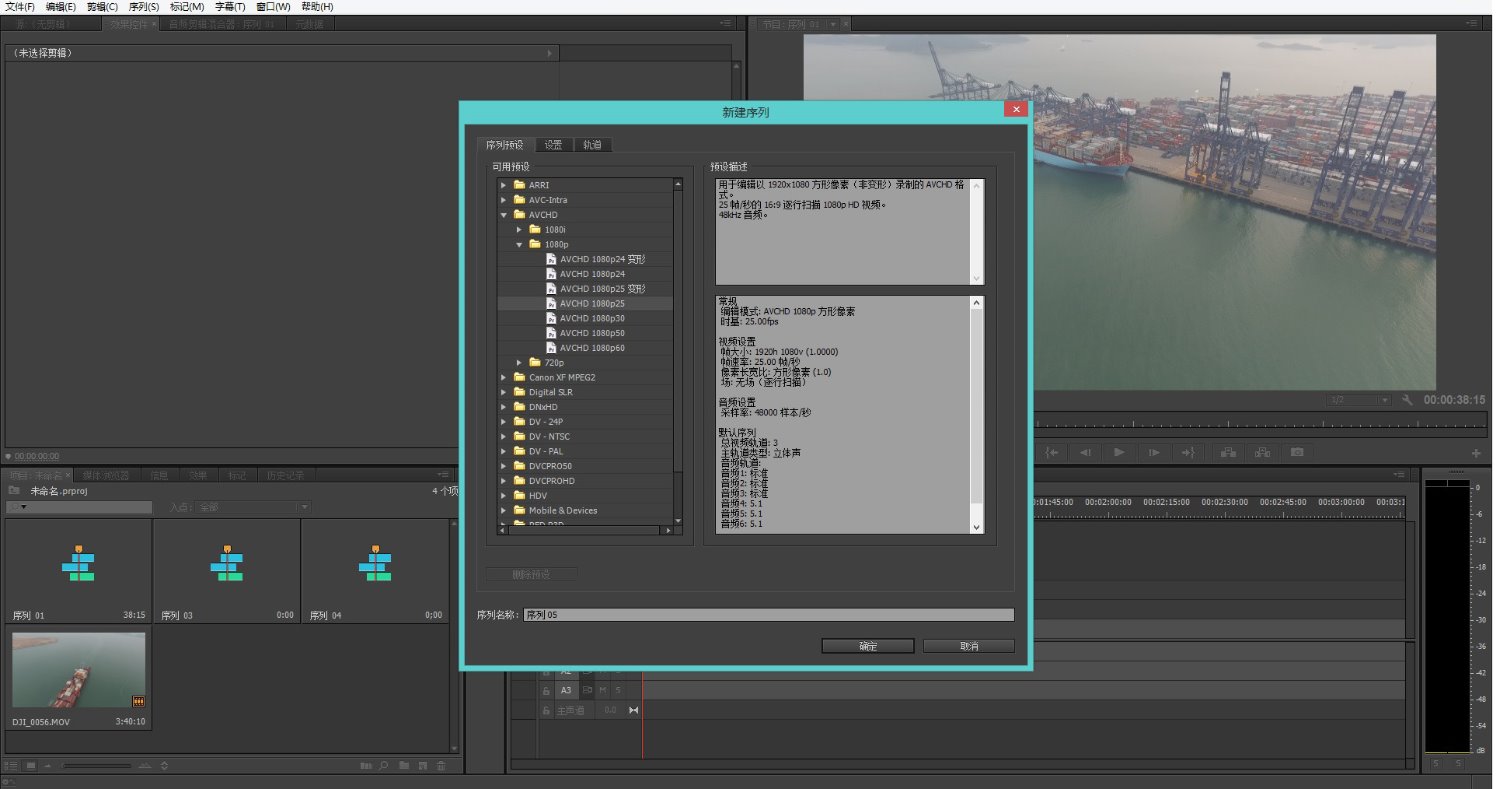
Task: Toggle mute M on track A3
Action: click(603, 690)
